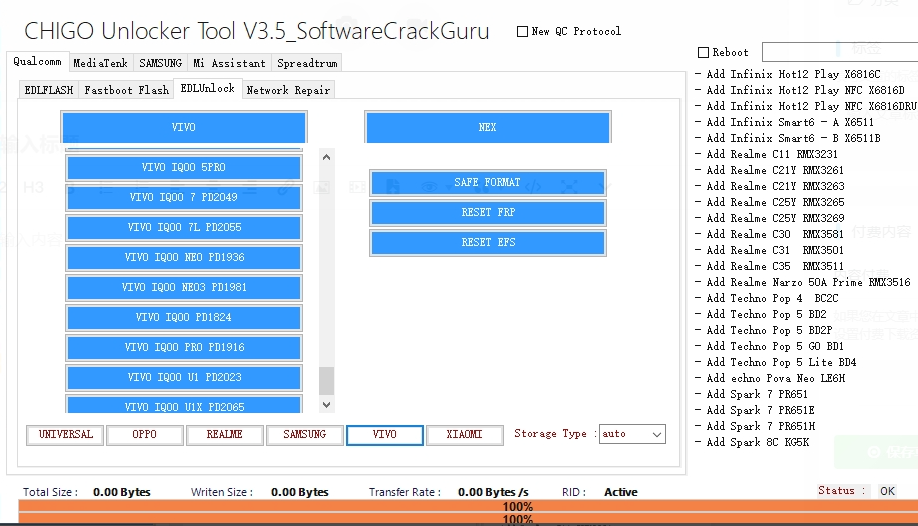Click the OK status value

(887, 491)
